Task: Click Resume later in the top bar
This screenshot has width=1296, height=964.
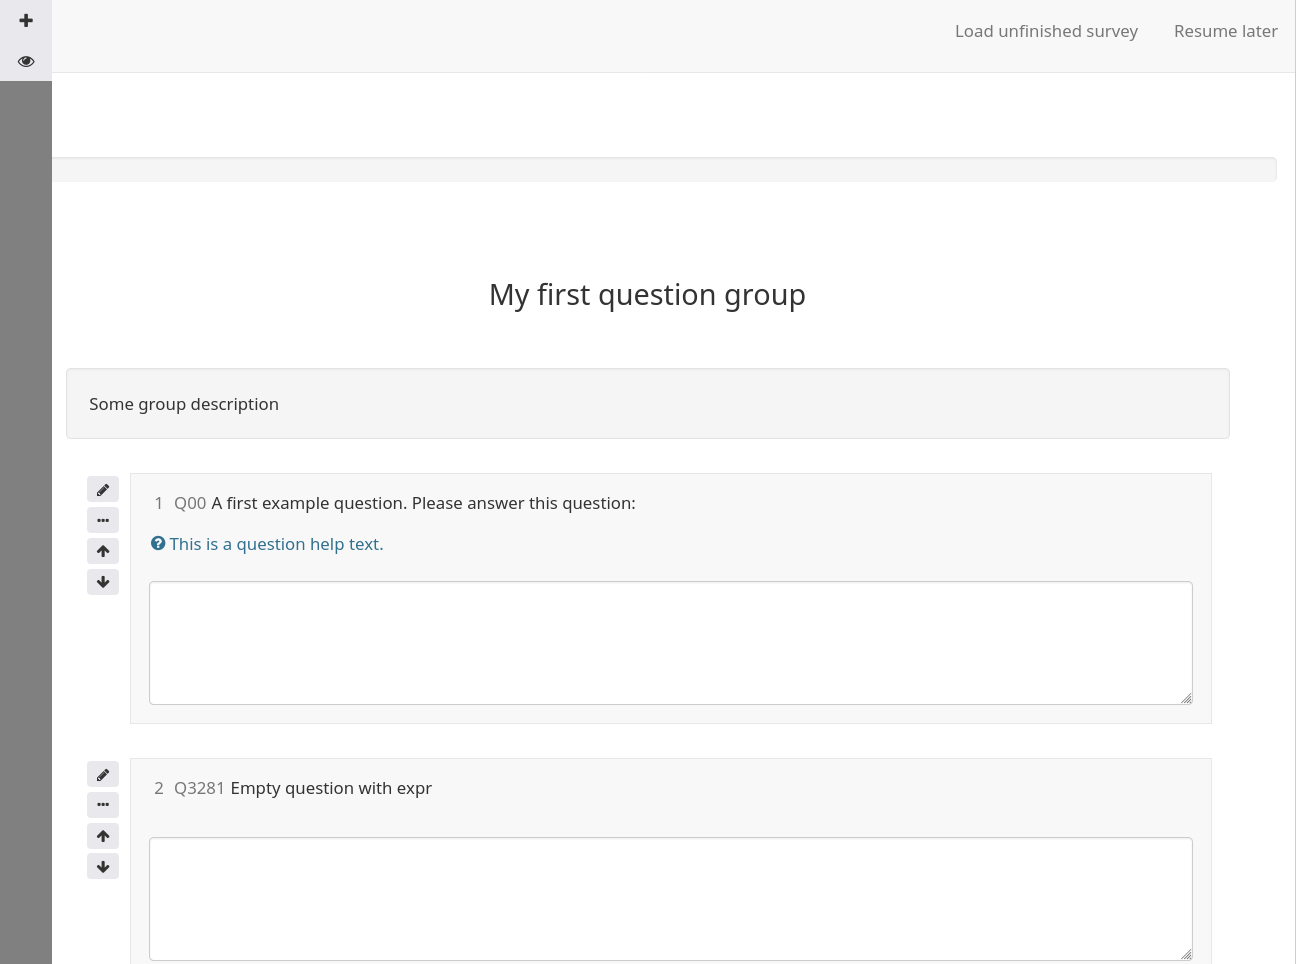Action: pyautogui.click(x=1225, y=31)
